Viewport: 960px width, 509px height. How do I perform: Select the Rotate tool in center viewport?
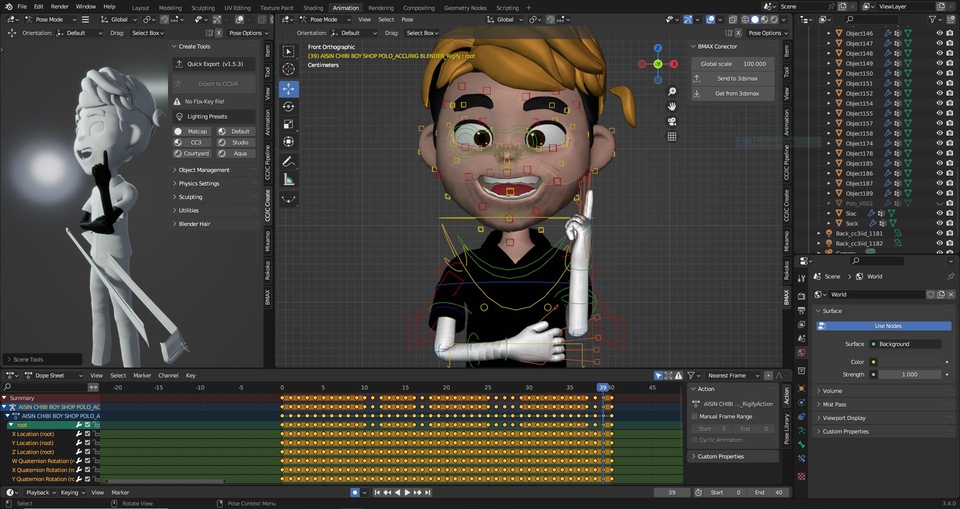point(288,107)
